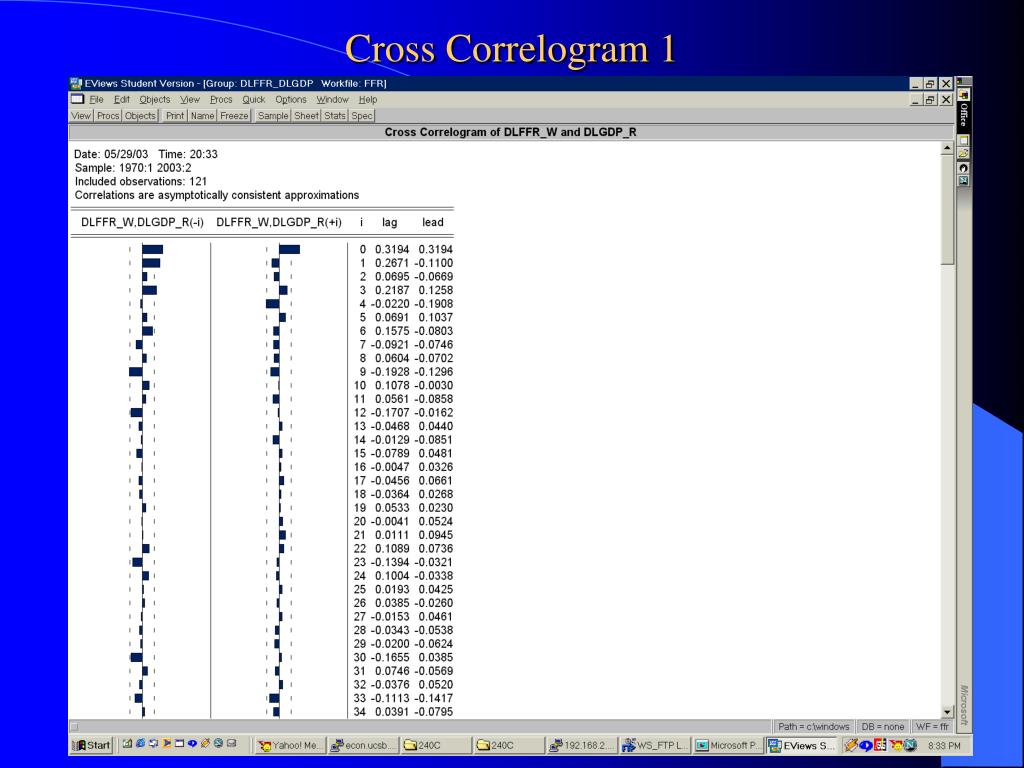Click the Stats button

pyautogui.click(x=335, y=116)
